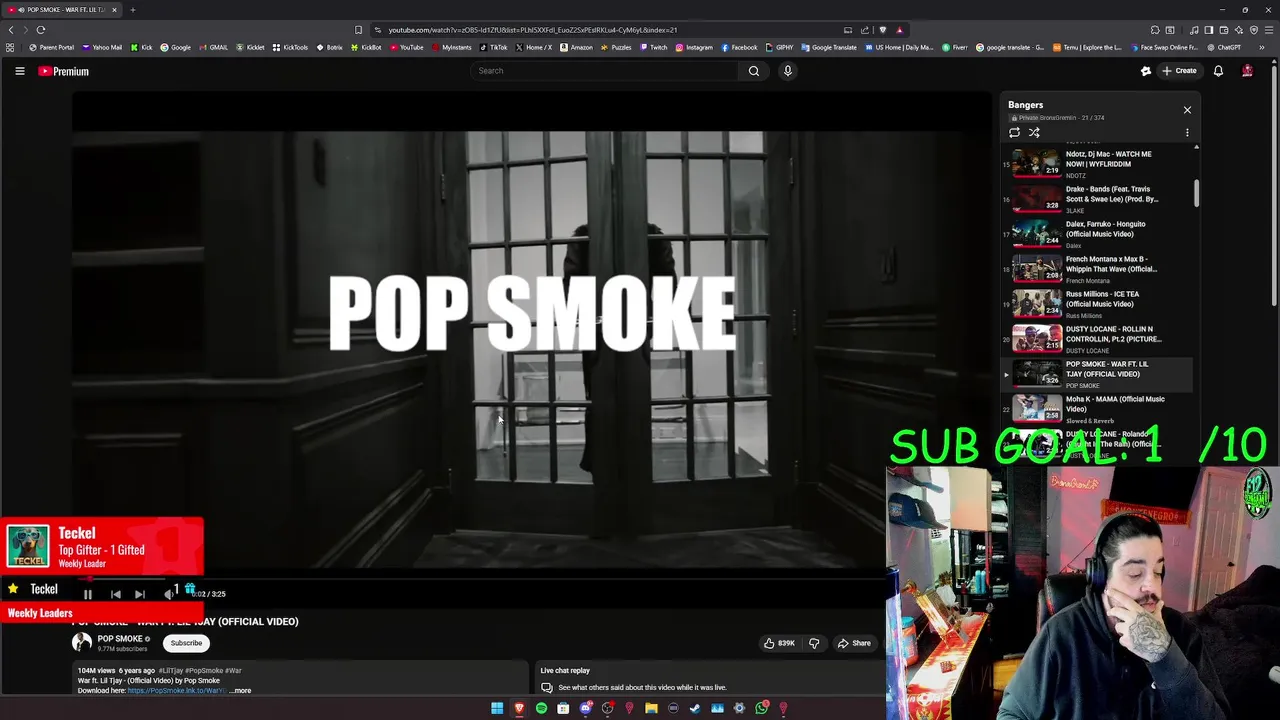This screenshot has height=720, width=1280.
Task: Open the YouTube guide hamburger menu
Action: click(19, 71)
